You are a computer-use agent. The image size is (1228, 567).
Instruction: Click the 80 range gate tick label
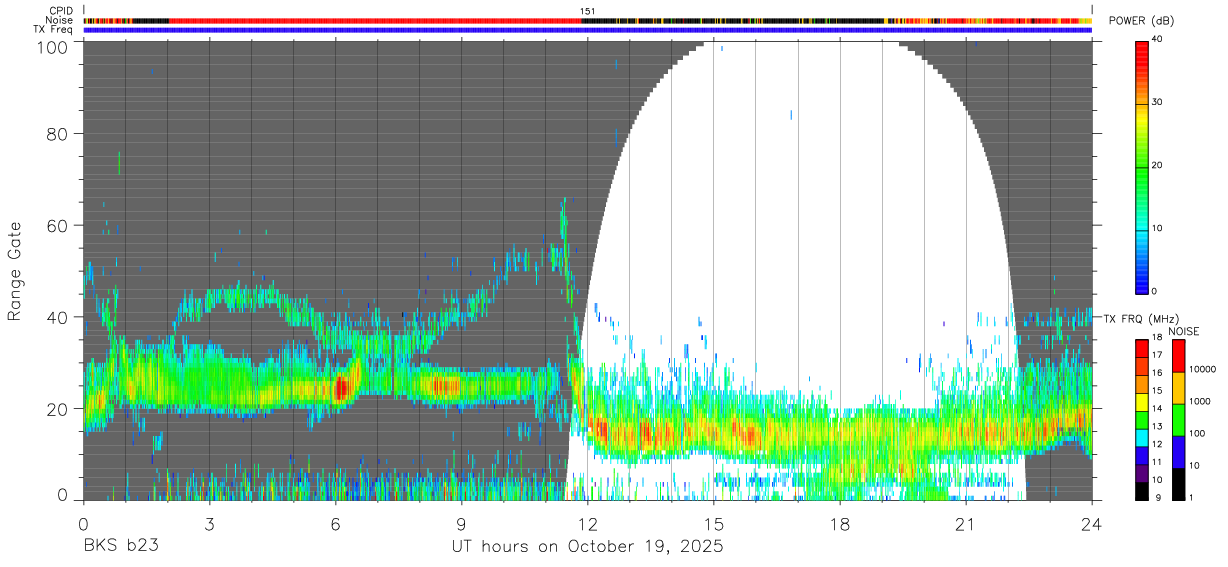coord(58,134)
